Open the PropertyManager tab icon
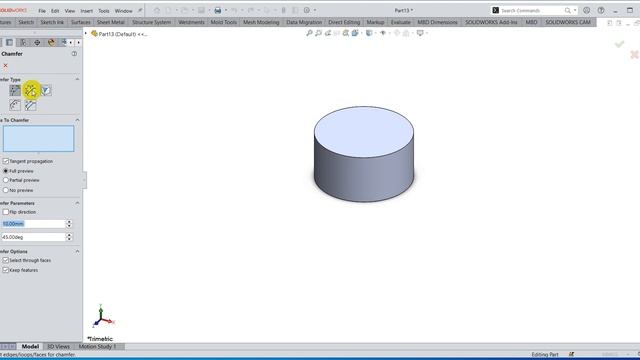 click(x=9, y=42)
